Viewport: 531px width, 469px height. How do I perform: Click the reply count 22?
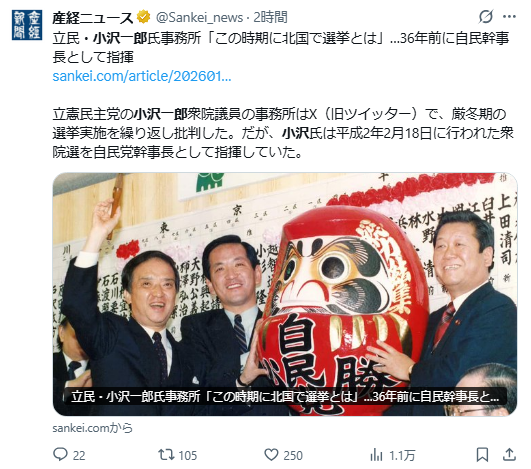point(79,455)
